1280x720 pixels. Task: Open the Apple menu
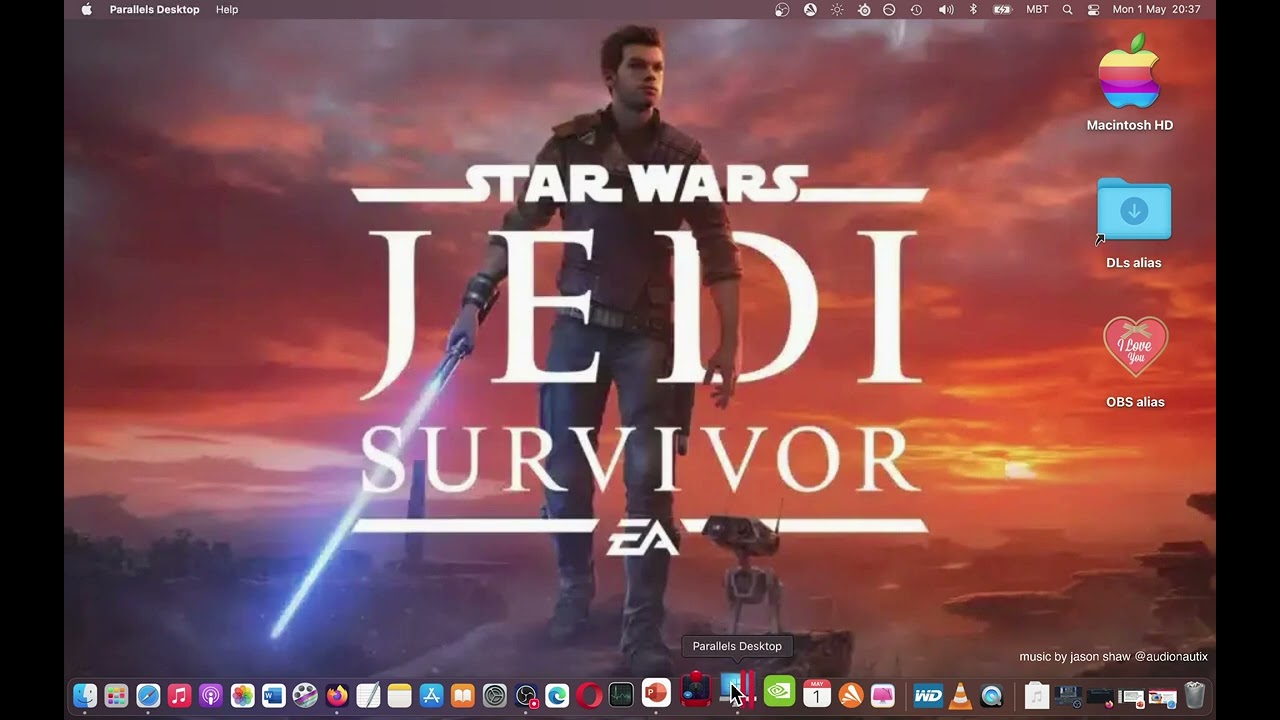(x=86, y=9)
